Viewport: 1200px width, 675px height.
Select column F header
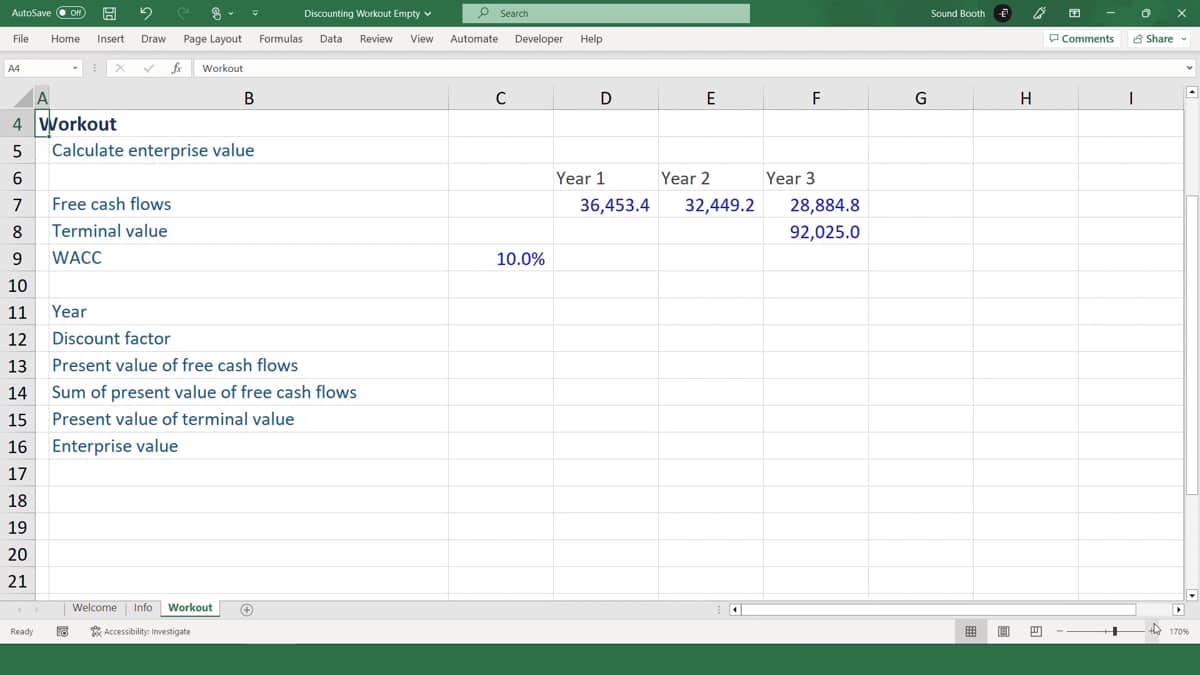pyautogui.click(x=816, y=98)
